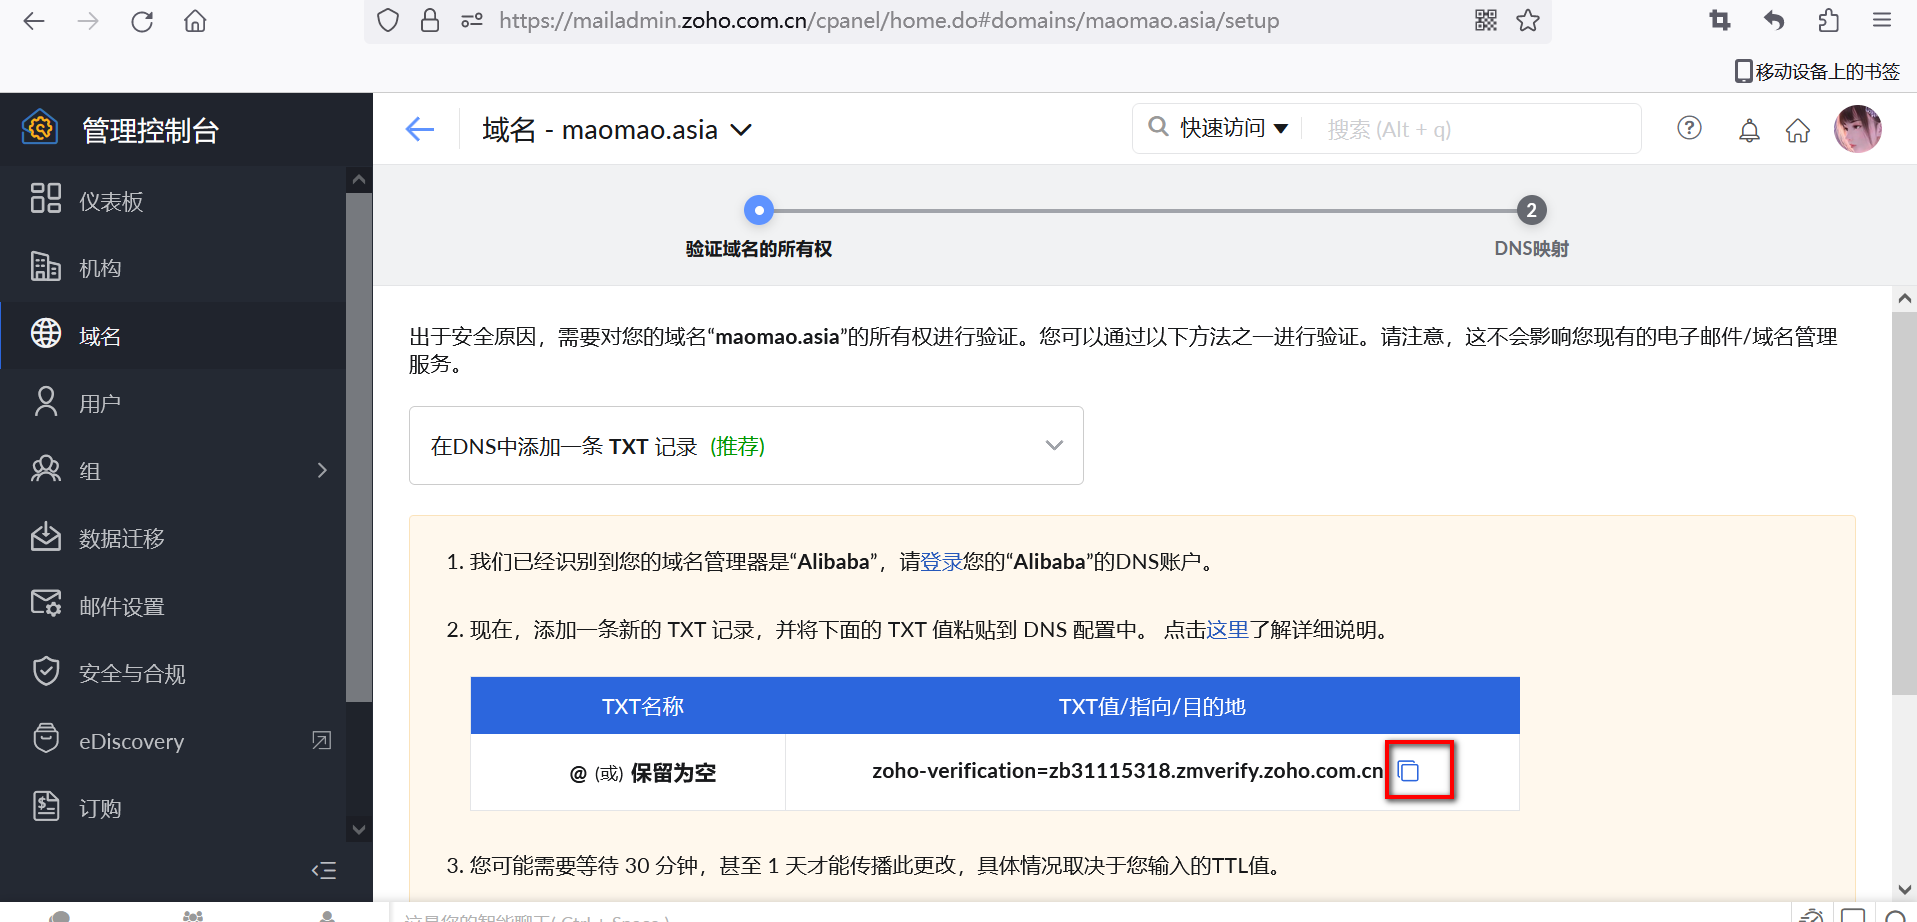Open the tracking protection shield
Viewport: 1917px width, 922px height.
tap(388, 20)
